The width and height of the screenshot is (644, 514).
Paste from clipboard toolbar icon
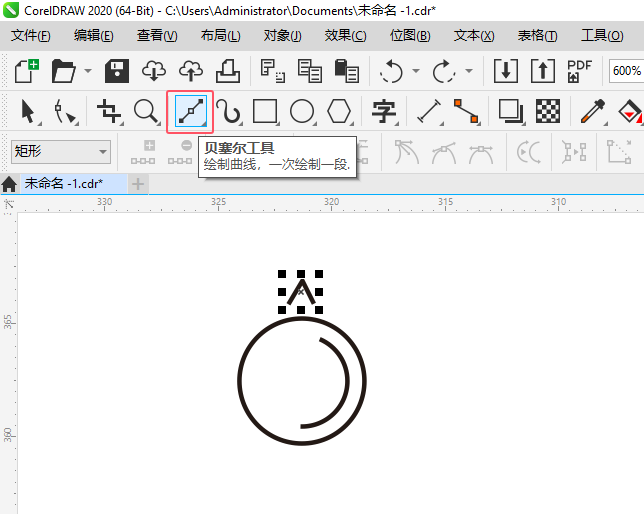[x=347, y=71]
